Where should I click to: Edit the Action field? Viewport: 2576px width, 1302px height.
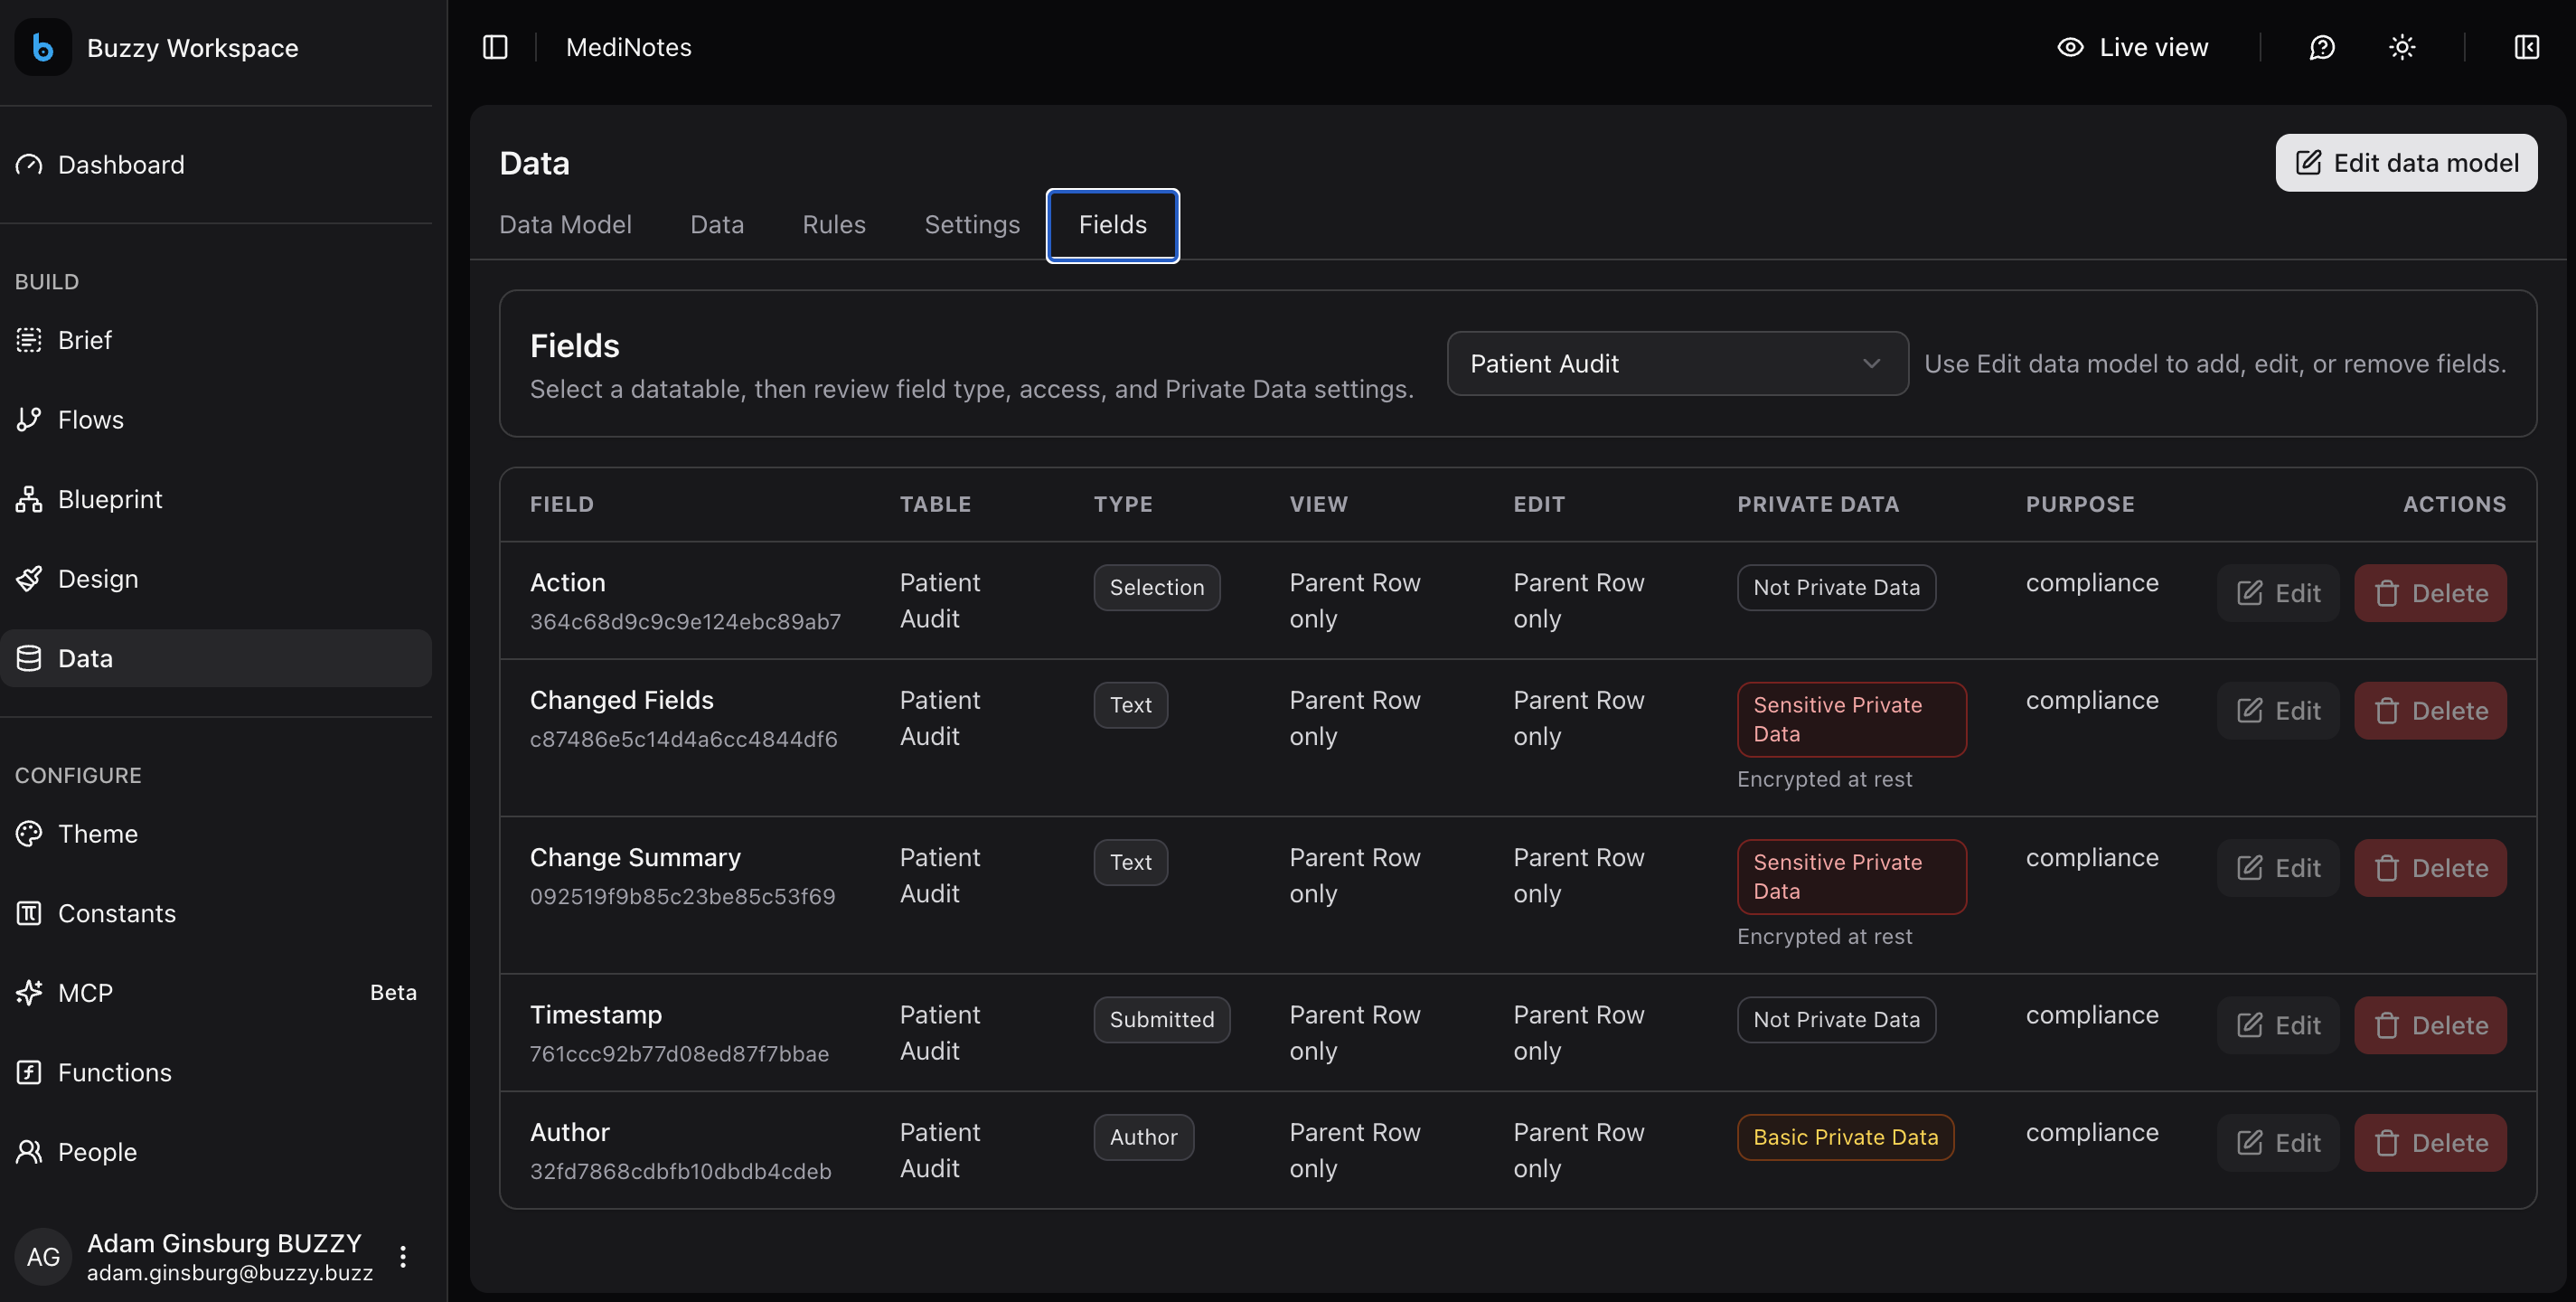tap(2278, 593)
